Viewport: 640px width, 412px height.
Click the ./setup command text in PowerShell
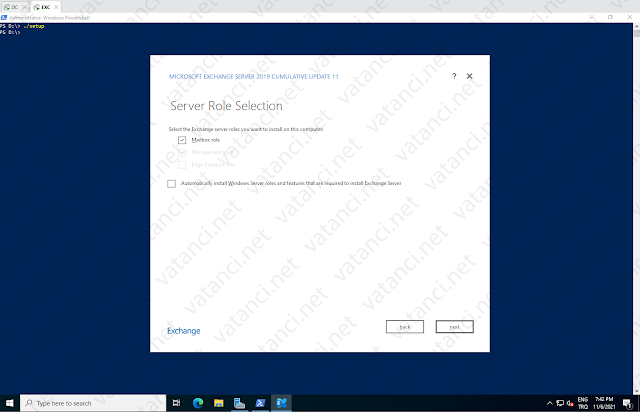pos(34,26)
